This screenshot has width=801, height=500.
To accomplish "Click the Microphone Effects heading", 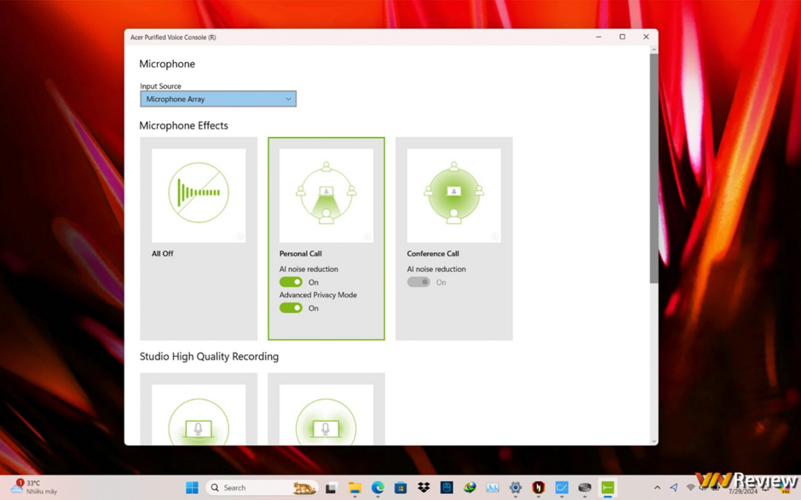I will (x=183, y=126).
